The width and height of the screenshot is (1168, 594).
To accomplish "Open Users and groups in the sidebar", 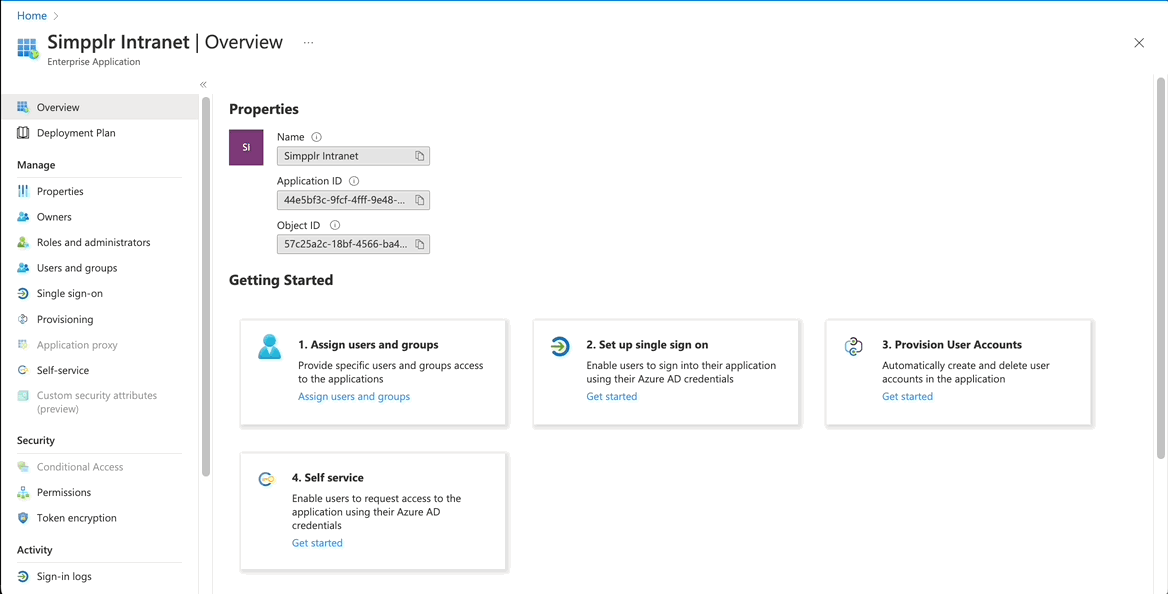I will coord(77,268).
